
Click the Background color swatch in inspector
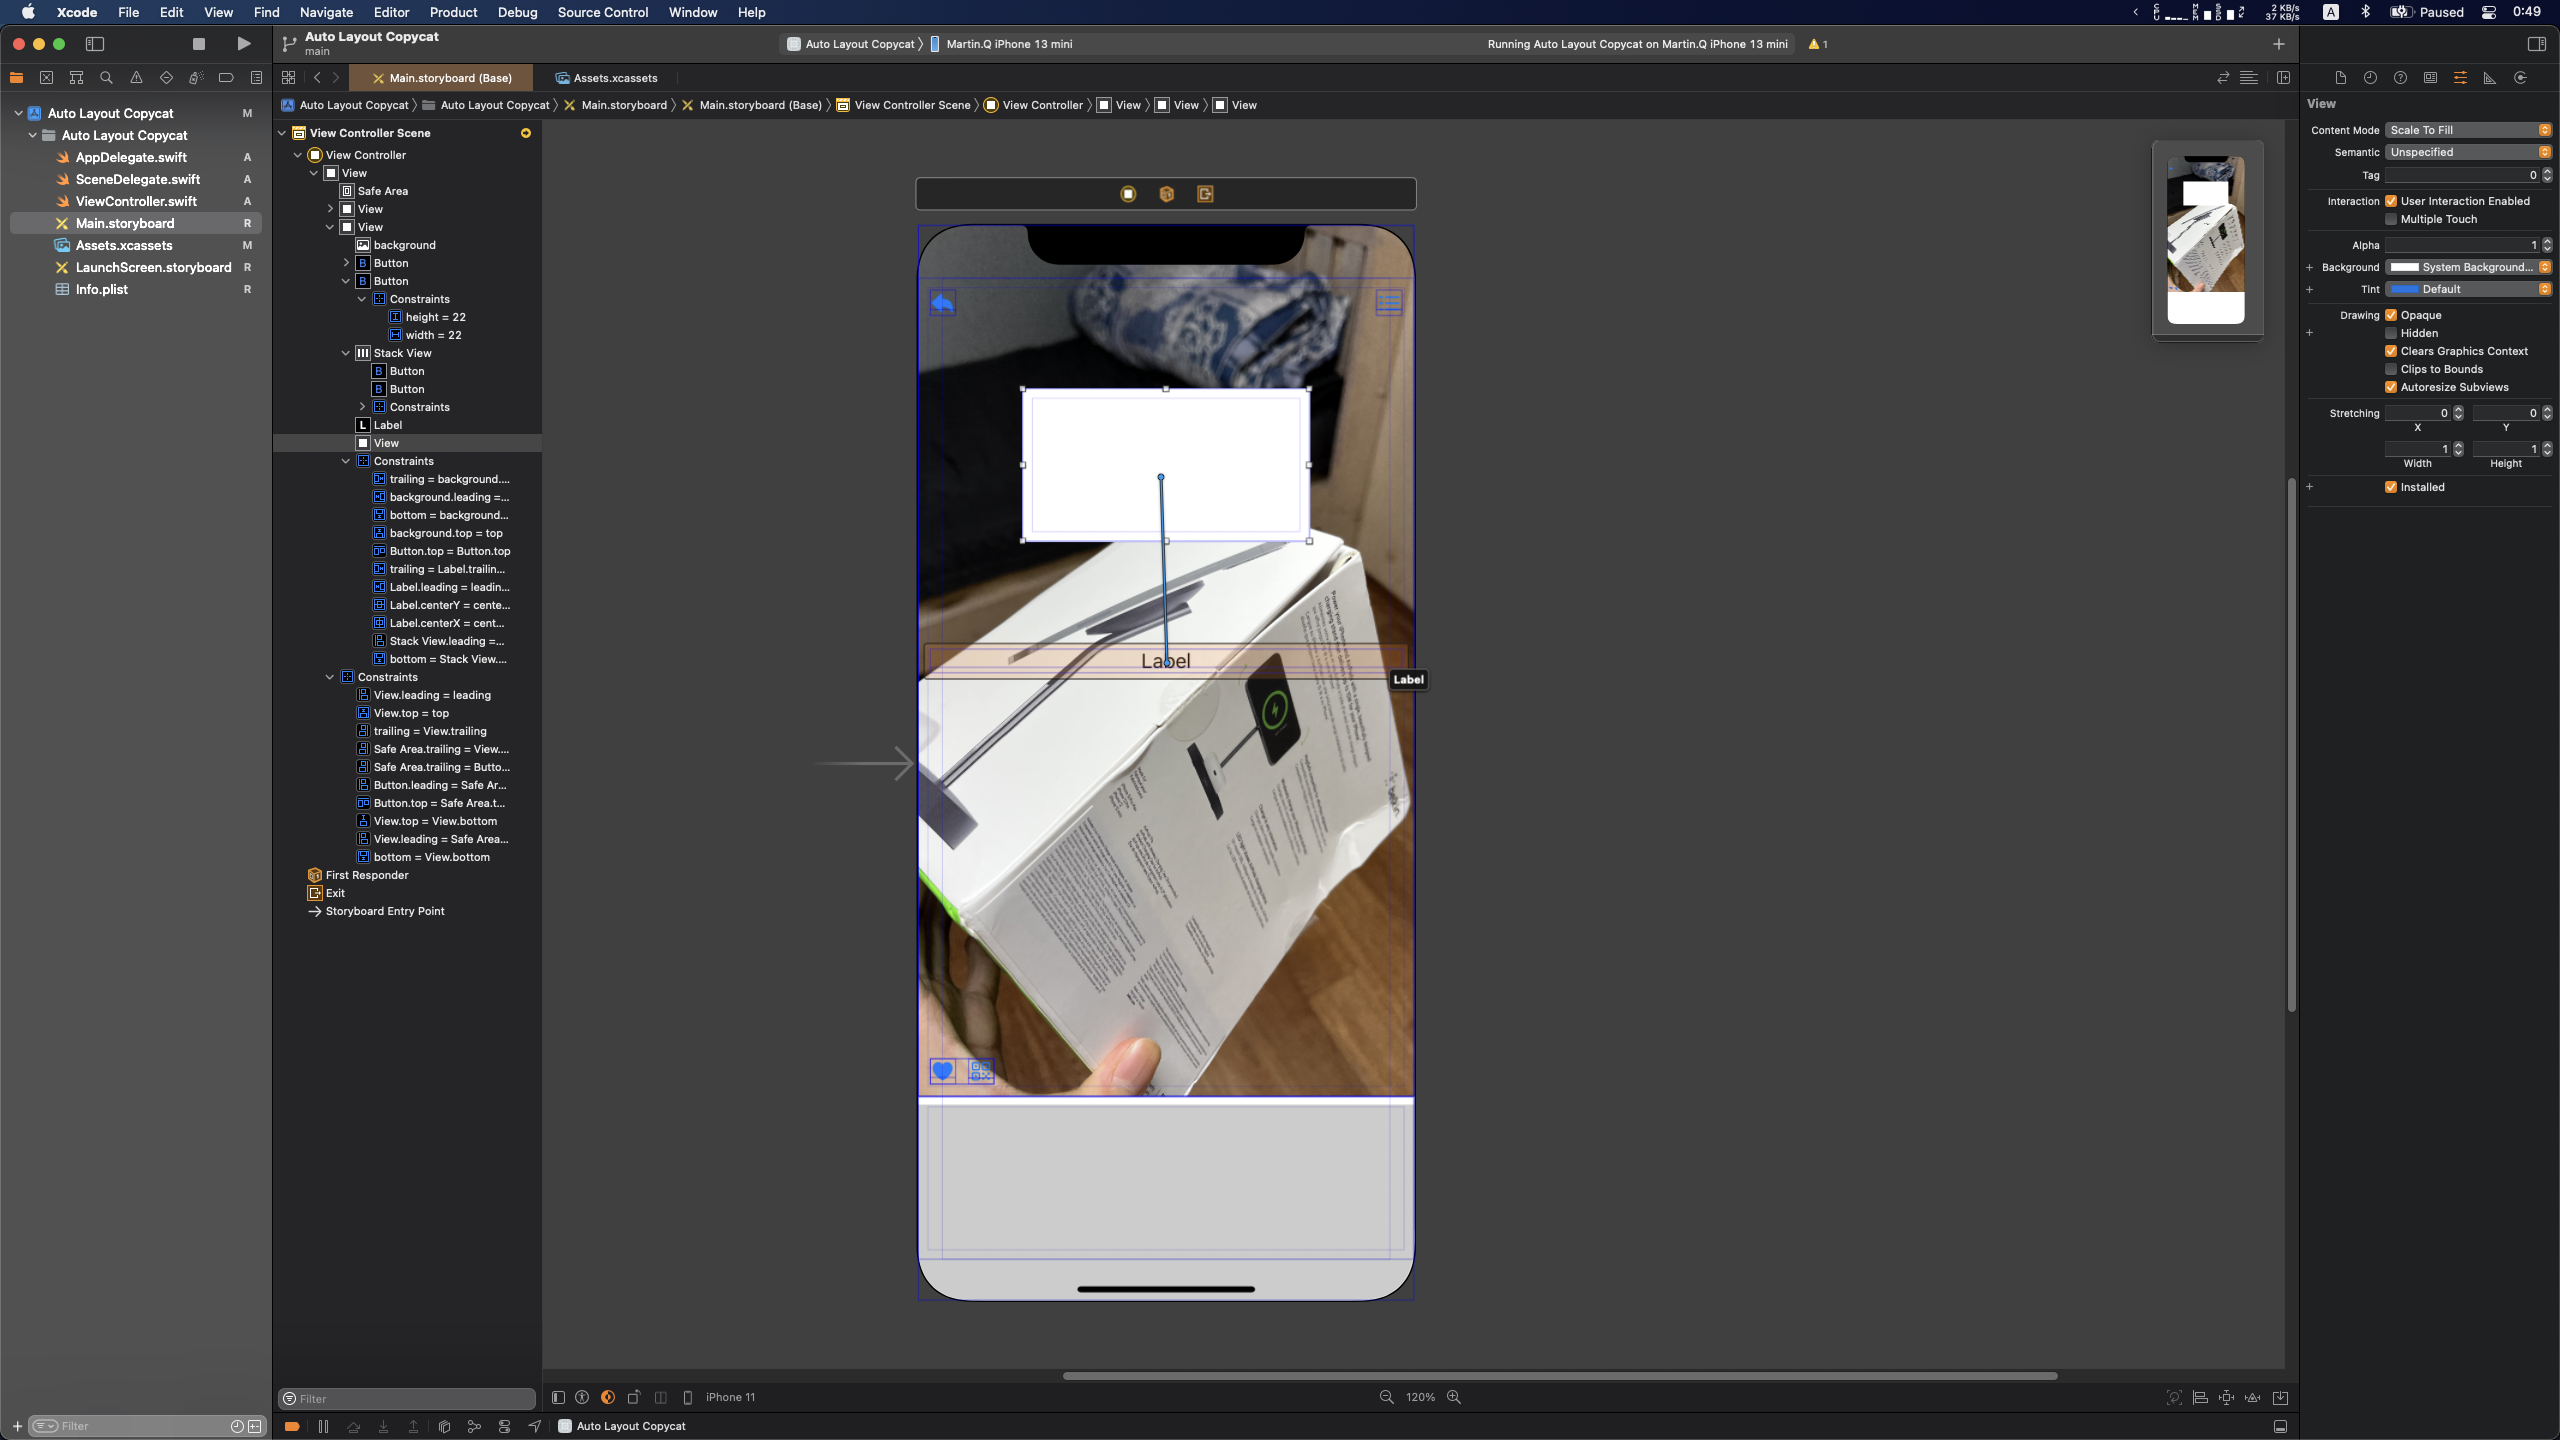click(x=2405, y=267)
